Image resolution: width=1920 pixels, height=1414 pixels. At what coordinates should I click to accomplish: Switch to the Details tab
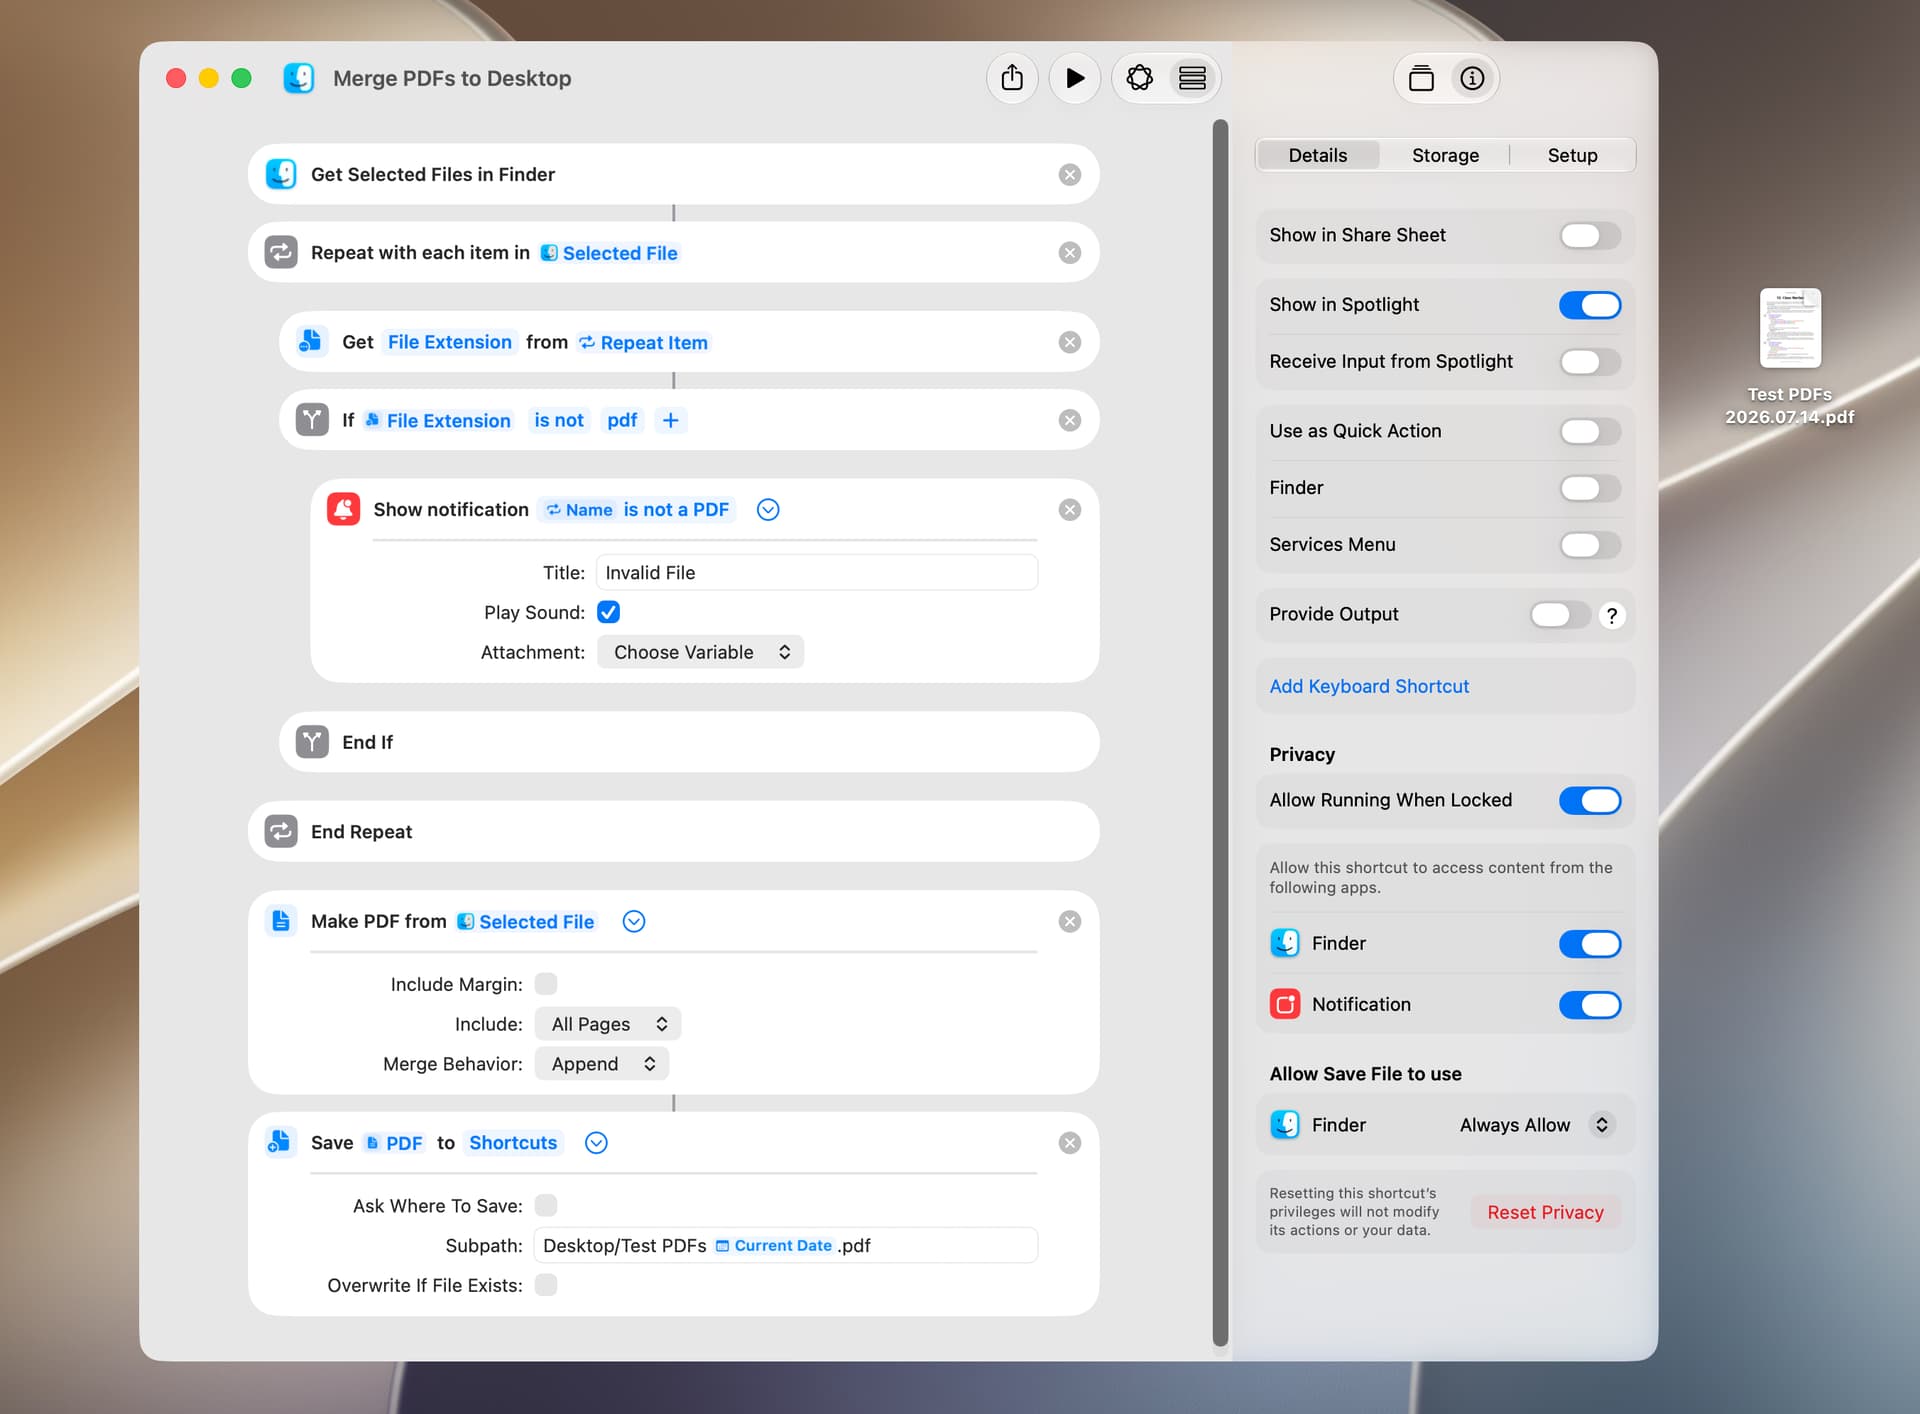[1317, 155]
